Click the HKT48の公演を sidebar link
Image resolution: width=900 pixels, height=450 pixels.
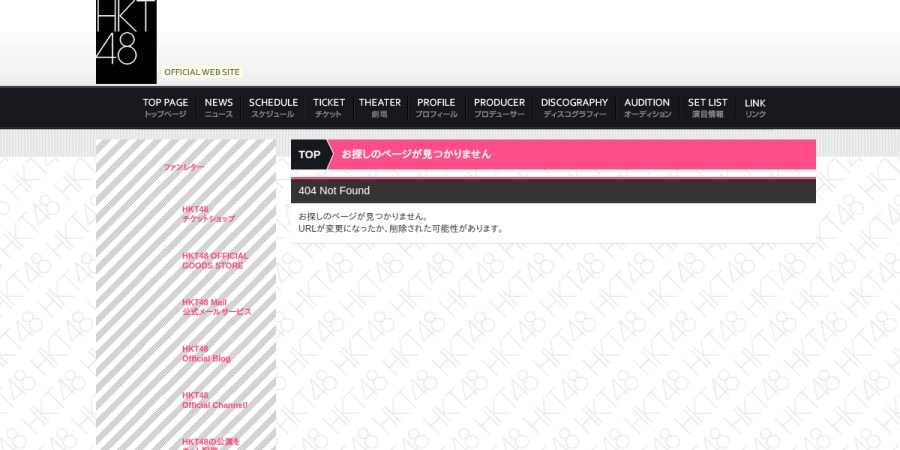pyautogui.click(x=211, y=443)
